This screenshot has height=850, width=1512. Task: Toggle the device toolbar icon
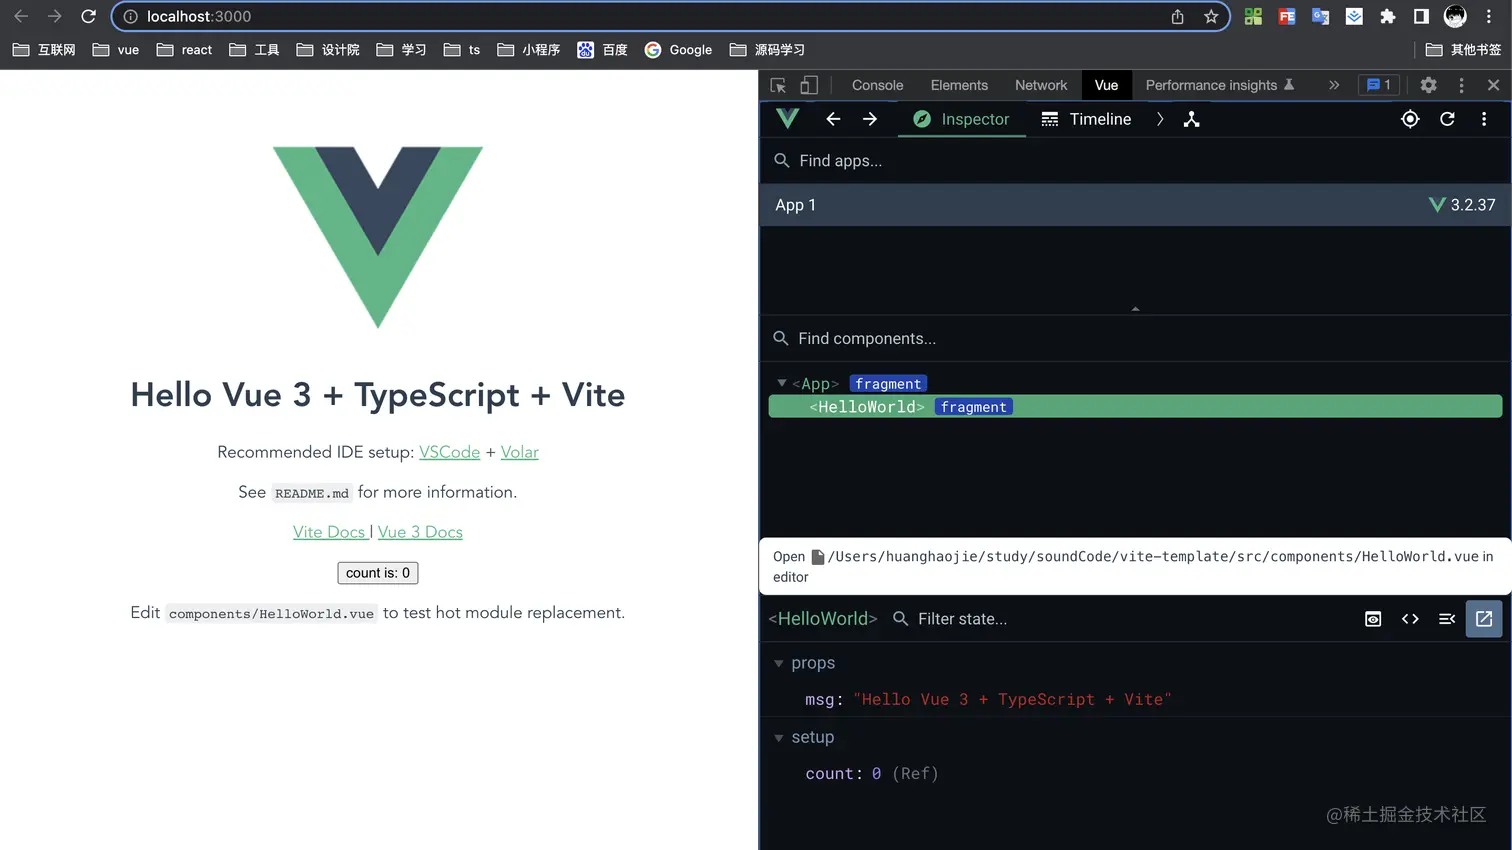809,85
